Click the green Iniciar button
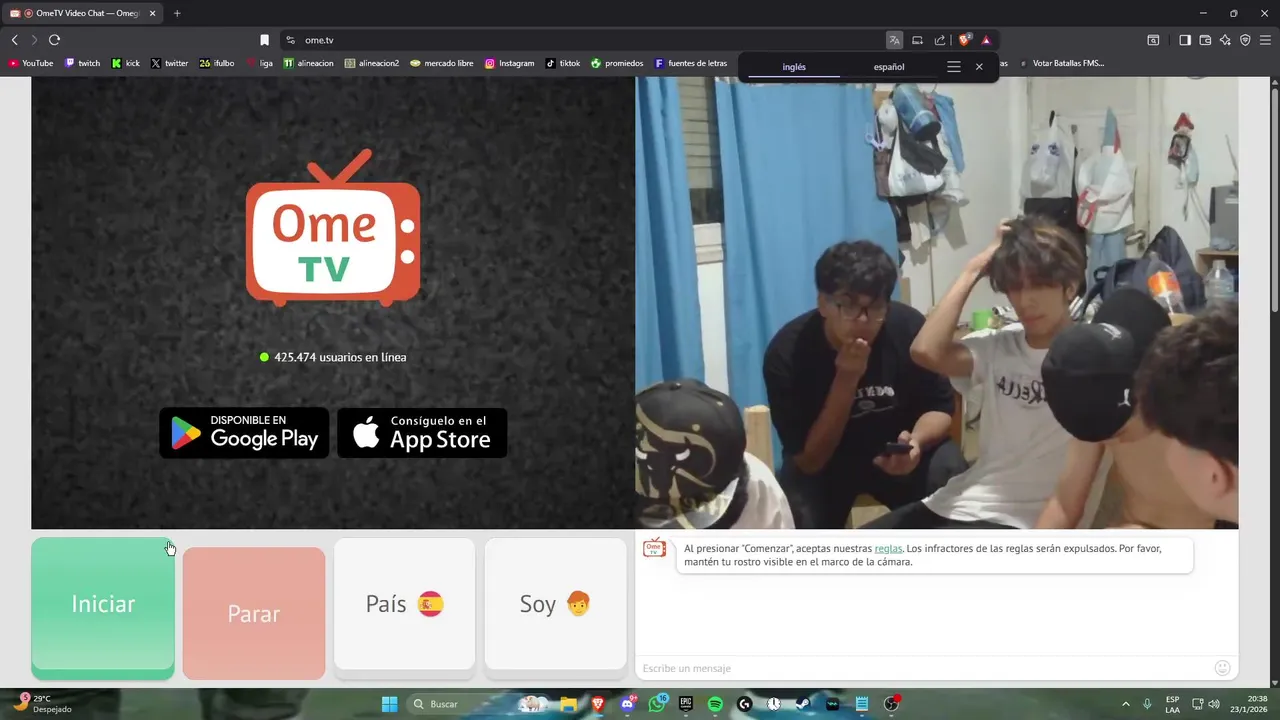This screenshot has width=1280, height=720. tap(103, 608)
